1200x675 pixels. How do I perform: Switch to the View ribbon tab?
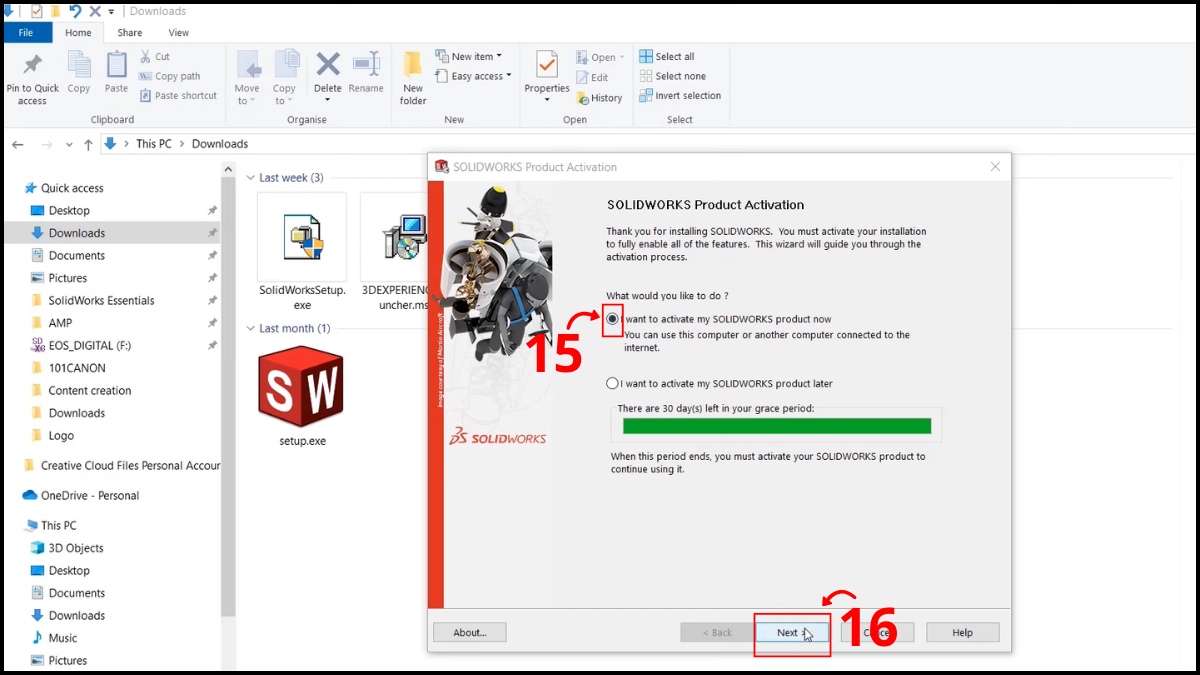pos(178,33)
